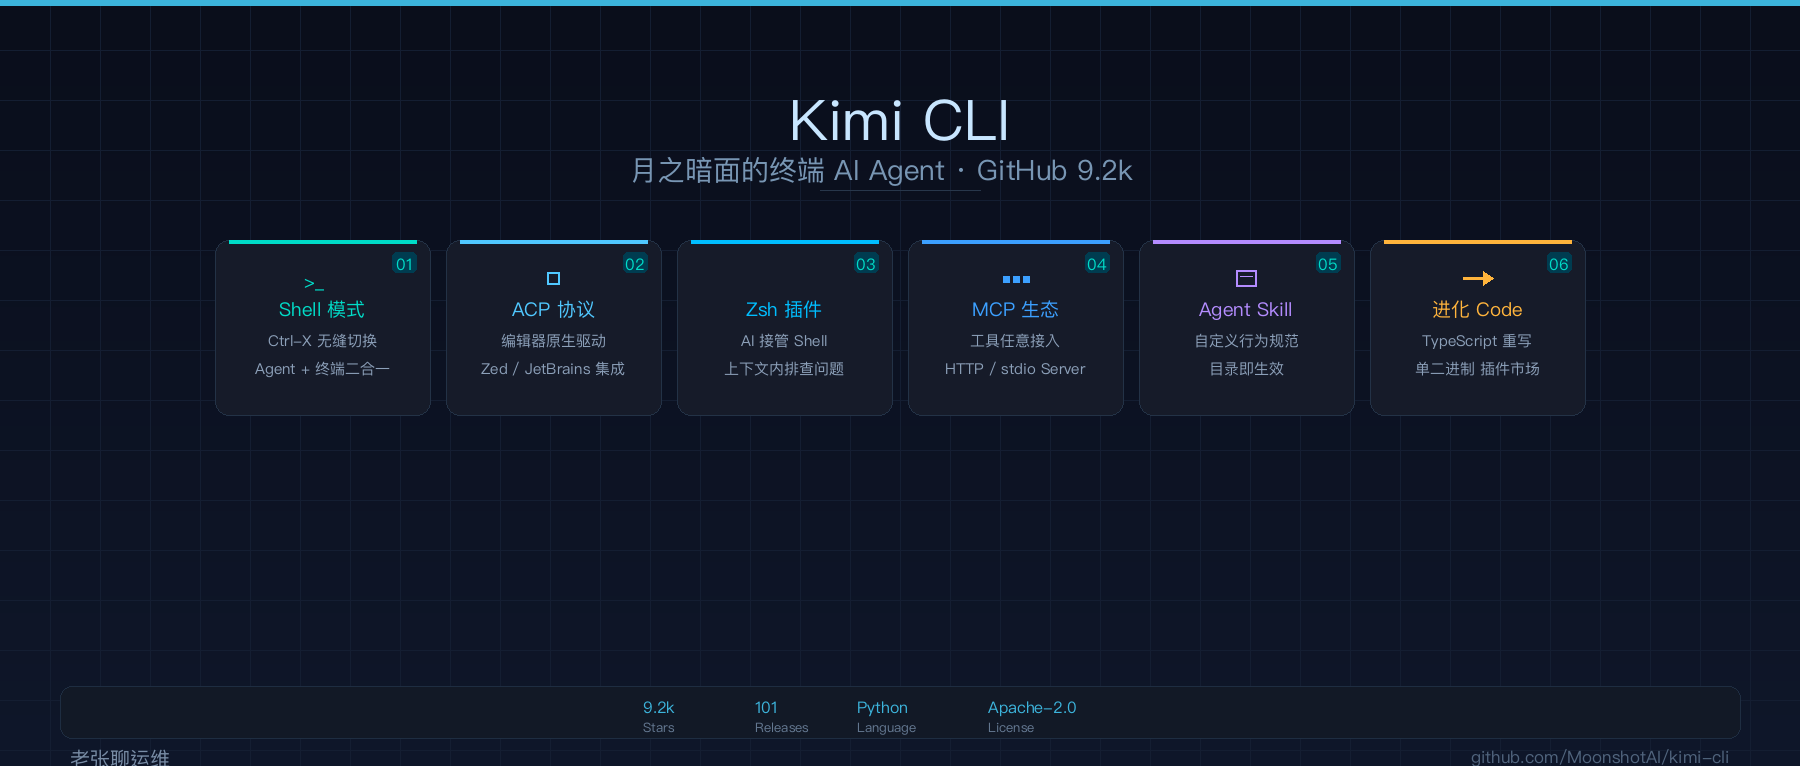This screenshot has width=1800, height=766.
Task: Click the Stars label
Action: coord(658,728)
